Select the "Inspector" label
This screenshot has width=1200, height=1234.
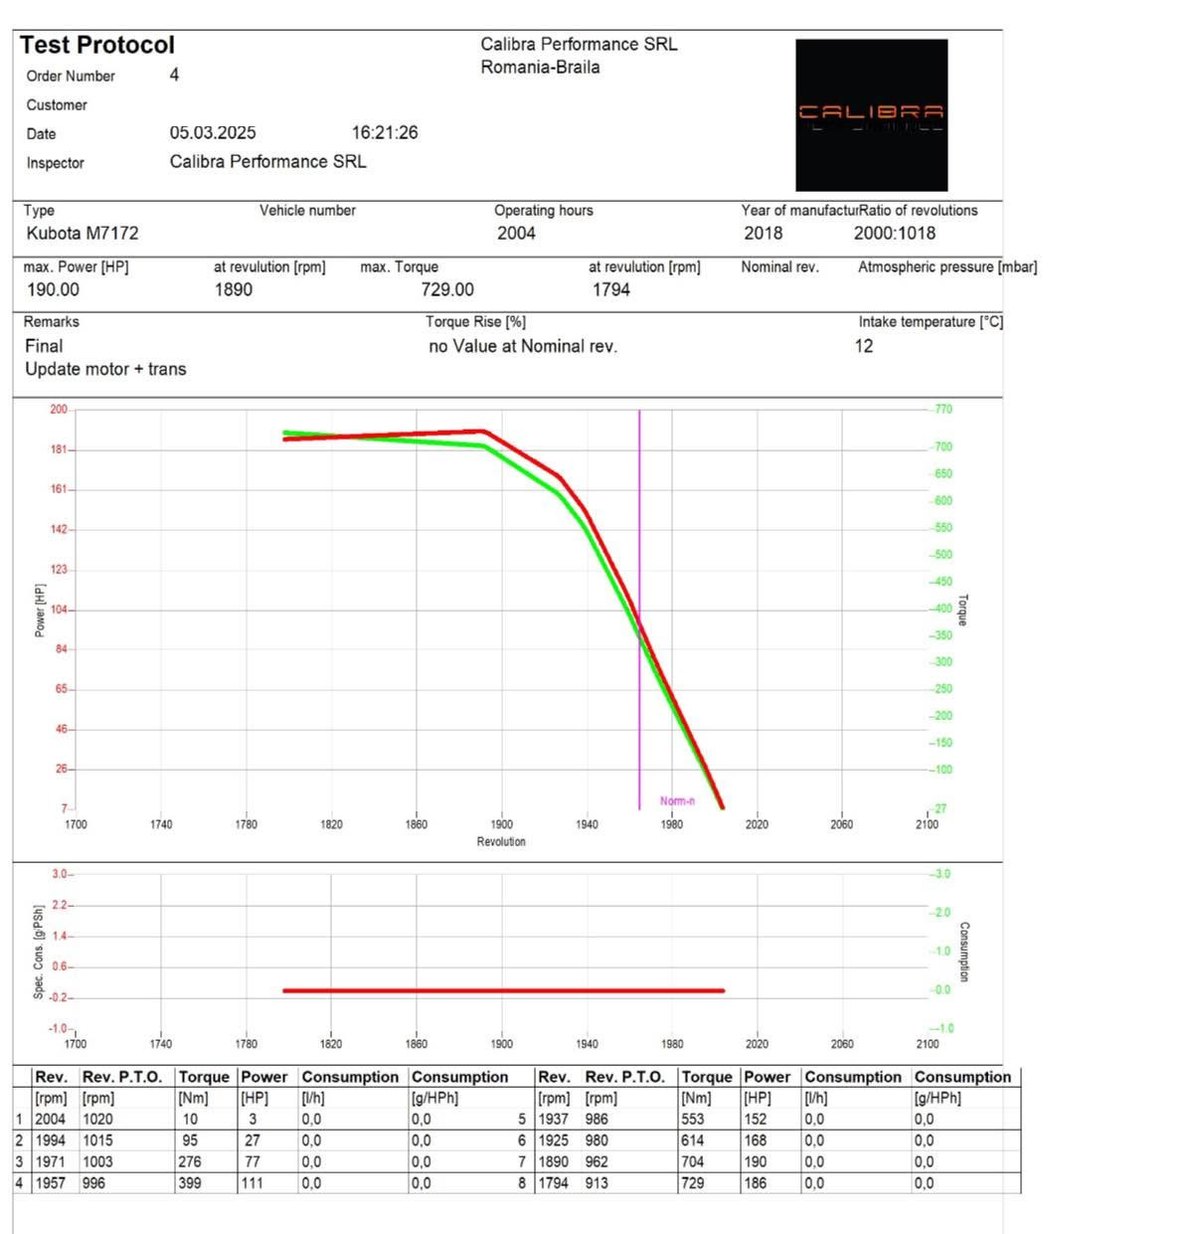pos(55,163)
